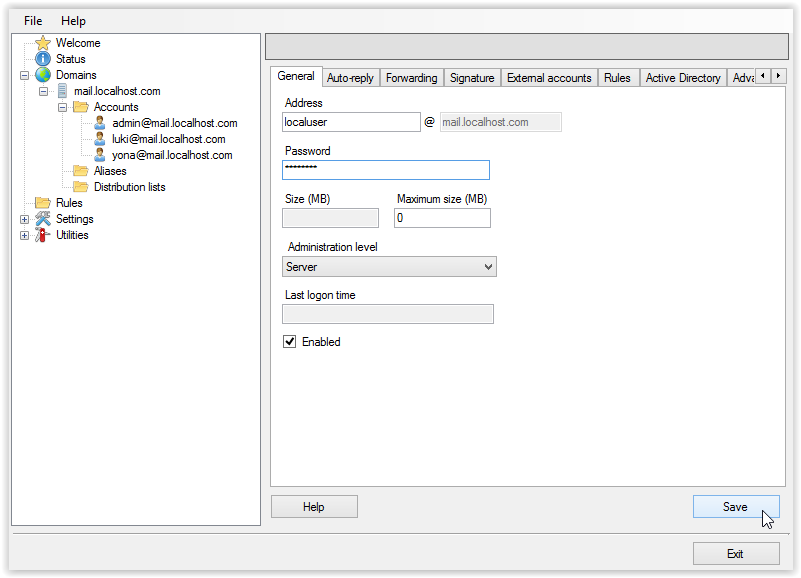The image size is (801, 578).
Task: Click the Rules folder icon in tree
Action: tap(43, 203)
